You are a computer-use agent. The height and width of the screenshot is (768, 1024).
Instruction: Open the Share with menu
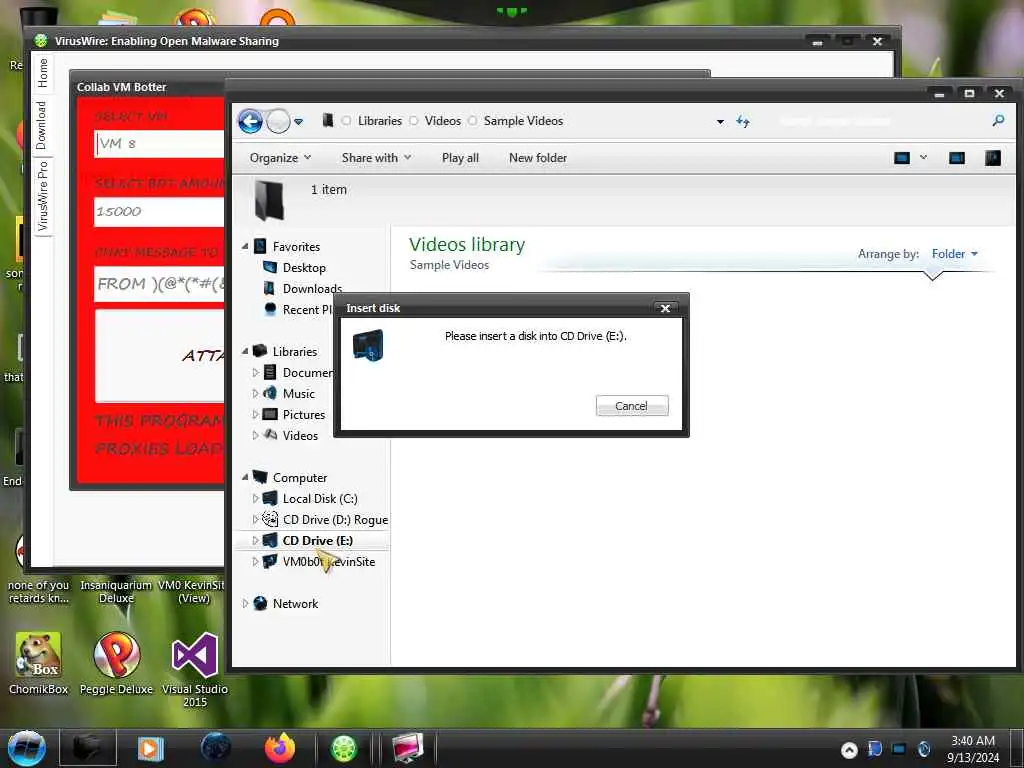pos(376,158)
